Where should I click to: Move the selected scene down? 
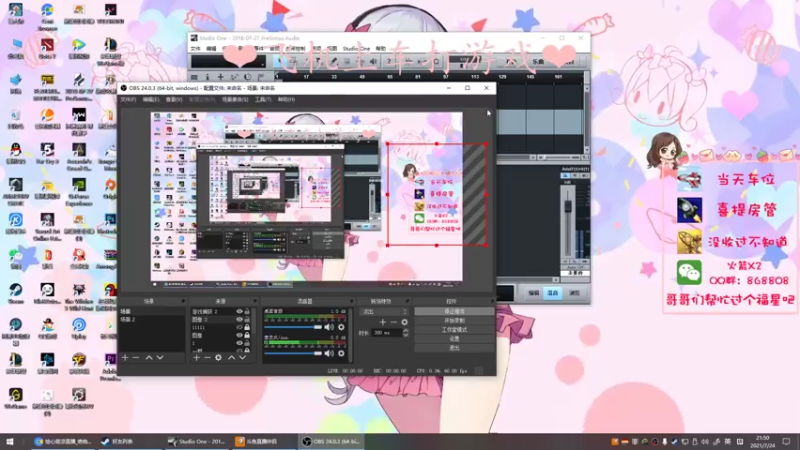(160, 358)
